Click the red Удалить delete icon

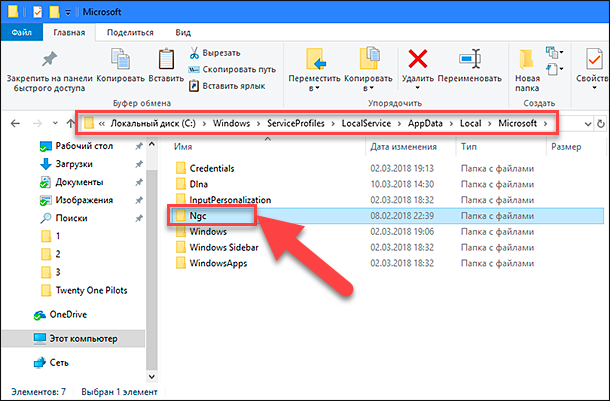[x=418, y=58]
